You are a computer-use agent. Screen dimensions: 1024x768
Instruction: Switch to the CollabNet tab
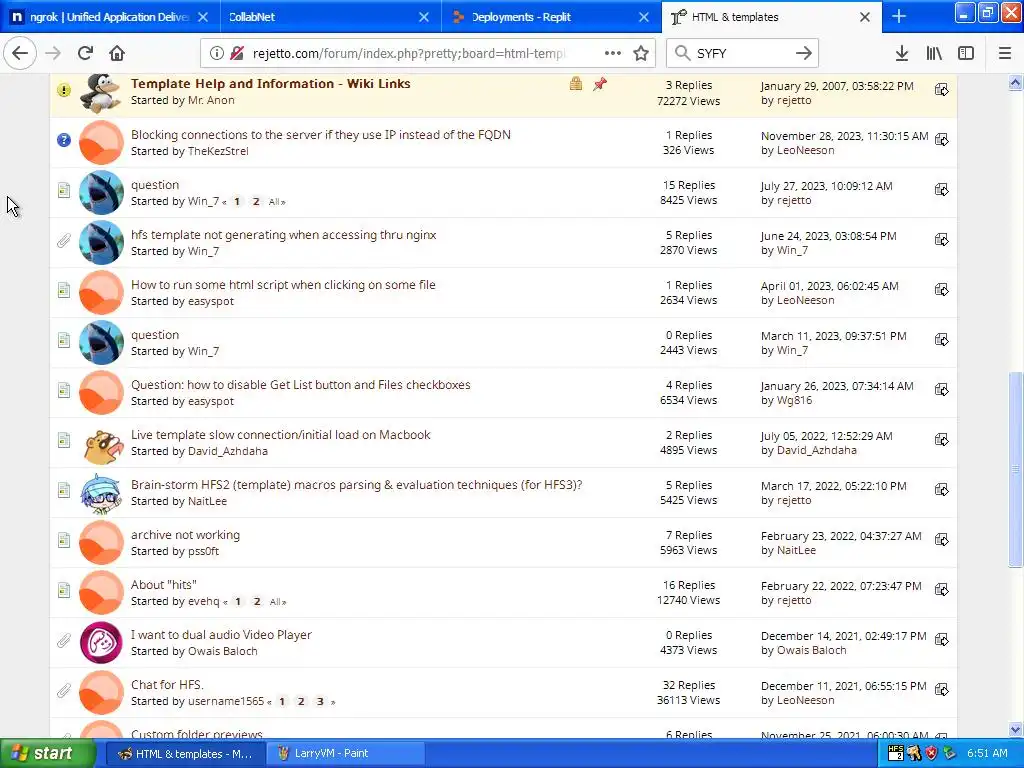pos(330,17)
